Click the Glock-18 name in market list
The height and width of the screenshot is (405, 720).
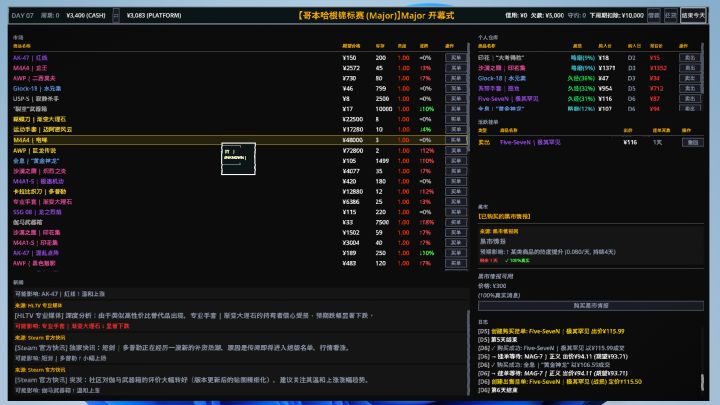37,89
